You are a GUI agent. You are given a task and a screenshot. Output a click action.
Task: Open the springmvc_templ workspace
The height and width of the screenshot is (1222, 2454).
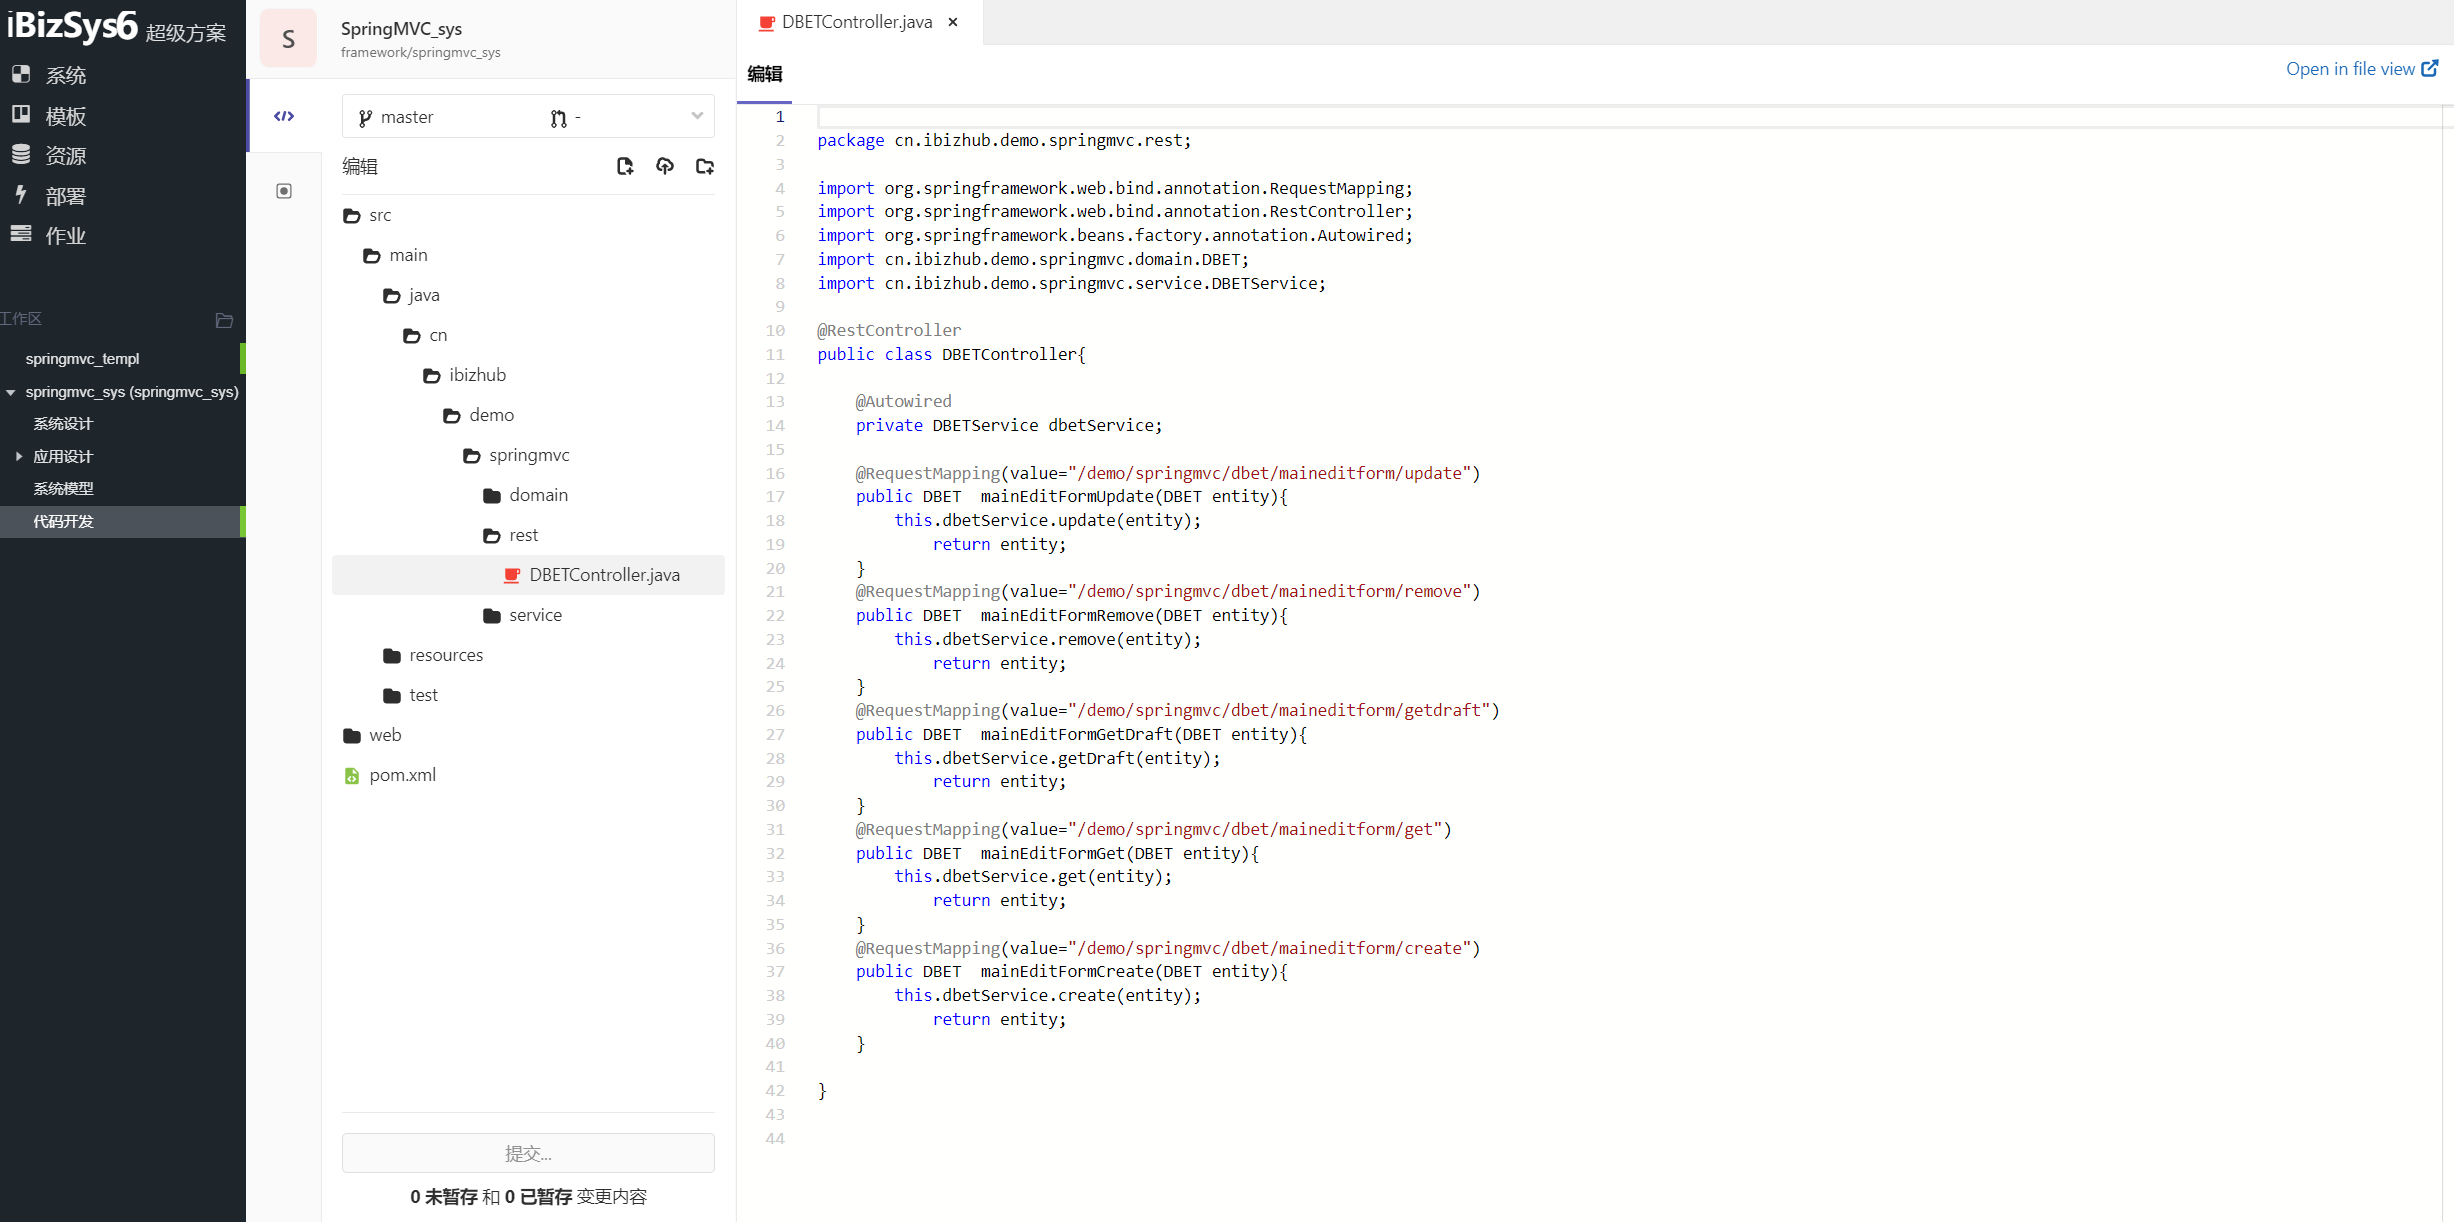82,359
